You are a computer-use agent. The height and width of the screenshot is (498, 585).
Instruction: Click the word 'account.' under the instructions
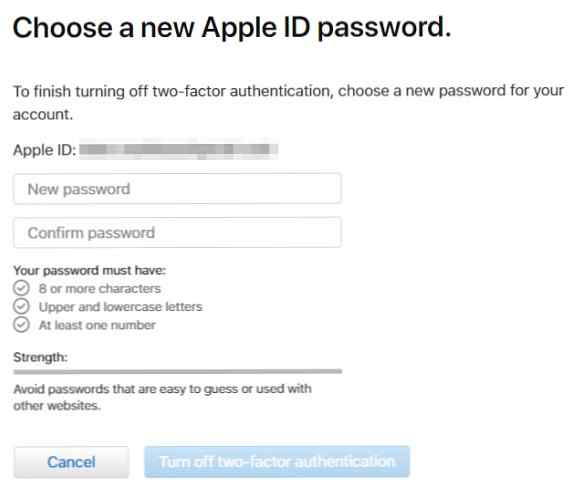(x=43, y=115)
